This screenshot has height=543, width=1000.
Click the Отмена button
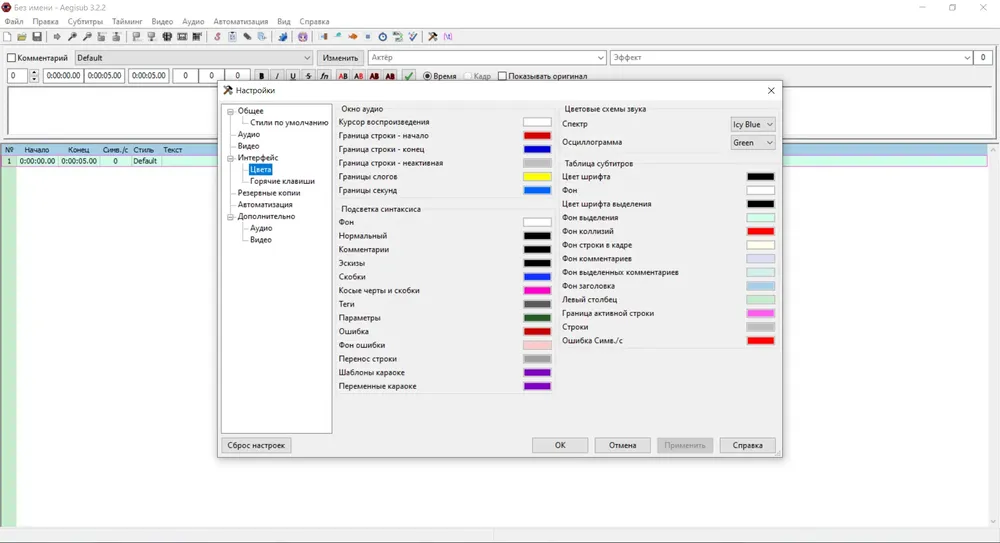pyautogui.click(x=622, y=445)
